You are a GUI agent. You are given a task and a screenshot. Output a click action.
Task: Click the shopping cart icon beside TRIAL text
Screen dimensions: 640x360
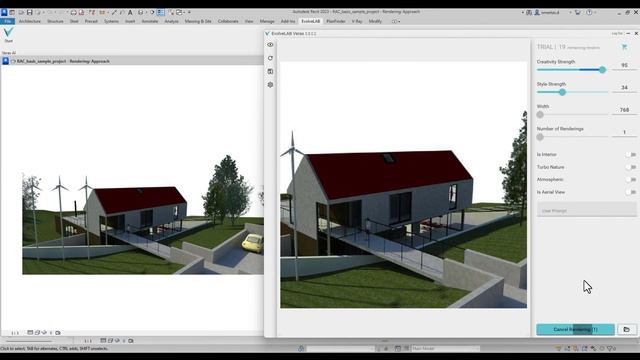624,47
